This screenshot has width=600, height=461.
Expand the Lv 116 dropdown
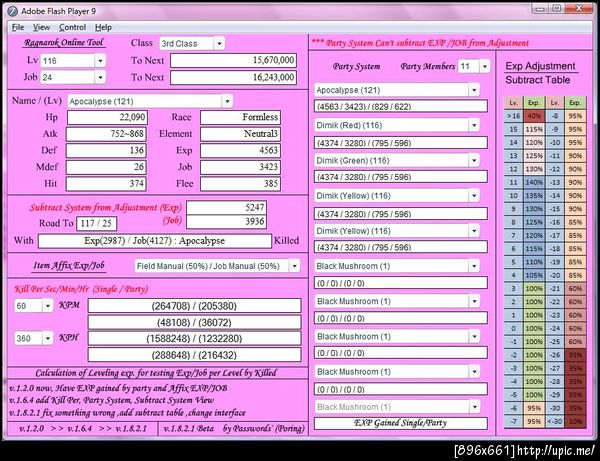100,60
